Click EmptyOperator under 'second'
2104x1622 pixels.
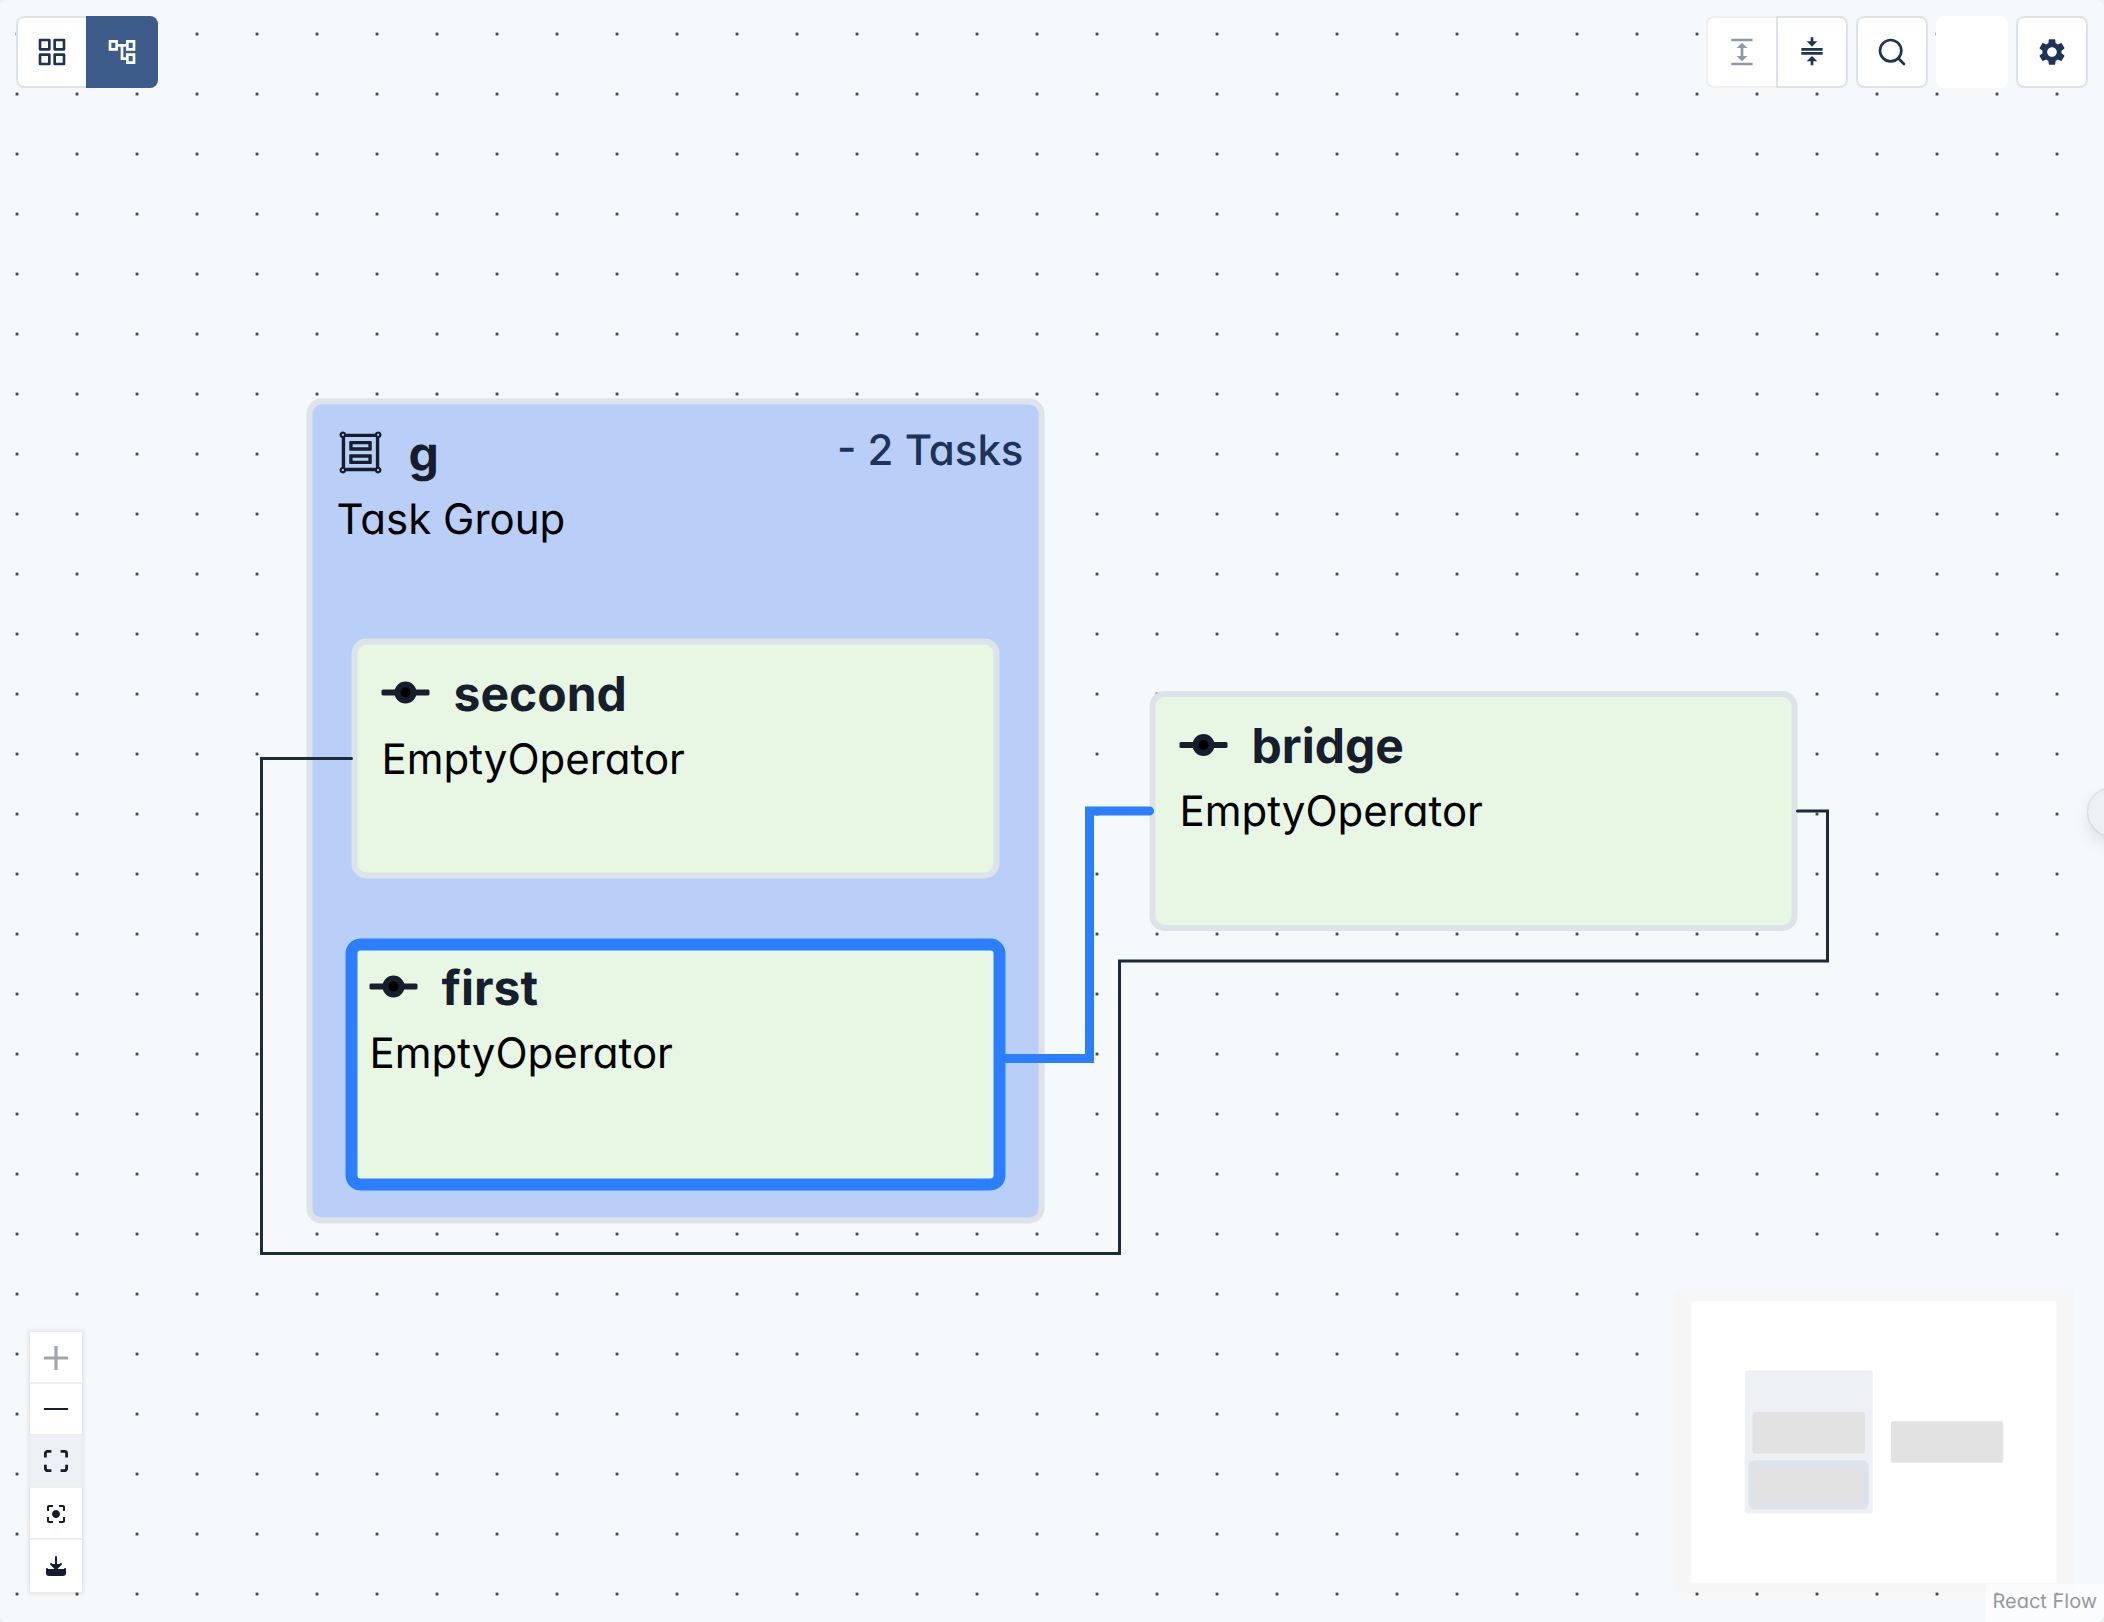533,760
